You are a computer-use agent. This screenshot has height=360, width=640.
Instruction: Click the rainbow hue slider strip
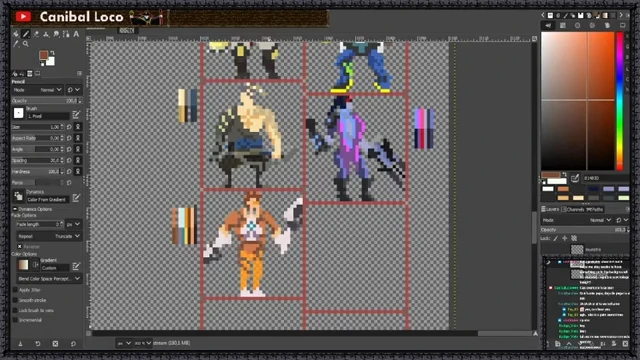tap(620, 101)
